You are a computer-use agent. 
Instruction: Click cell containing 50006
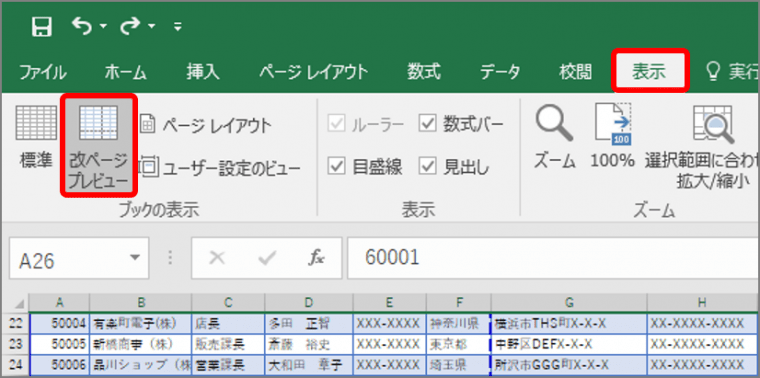pyautogui.click(x=60, y=365)
